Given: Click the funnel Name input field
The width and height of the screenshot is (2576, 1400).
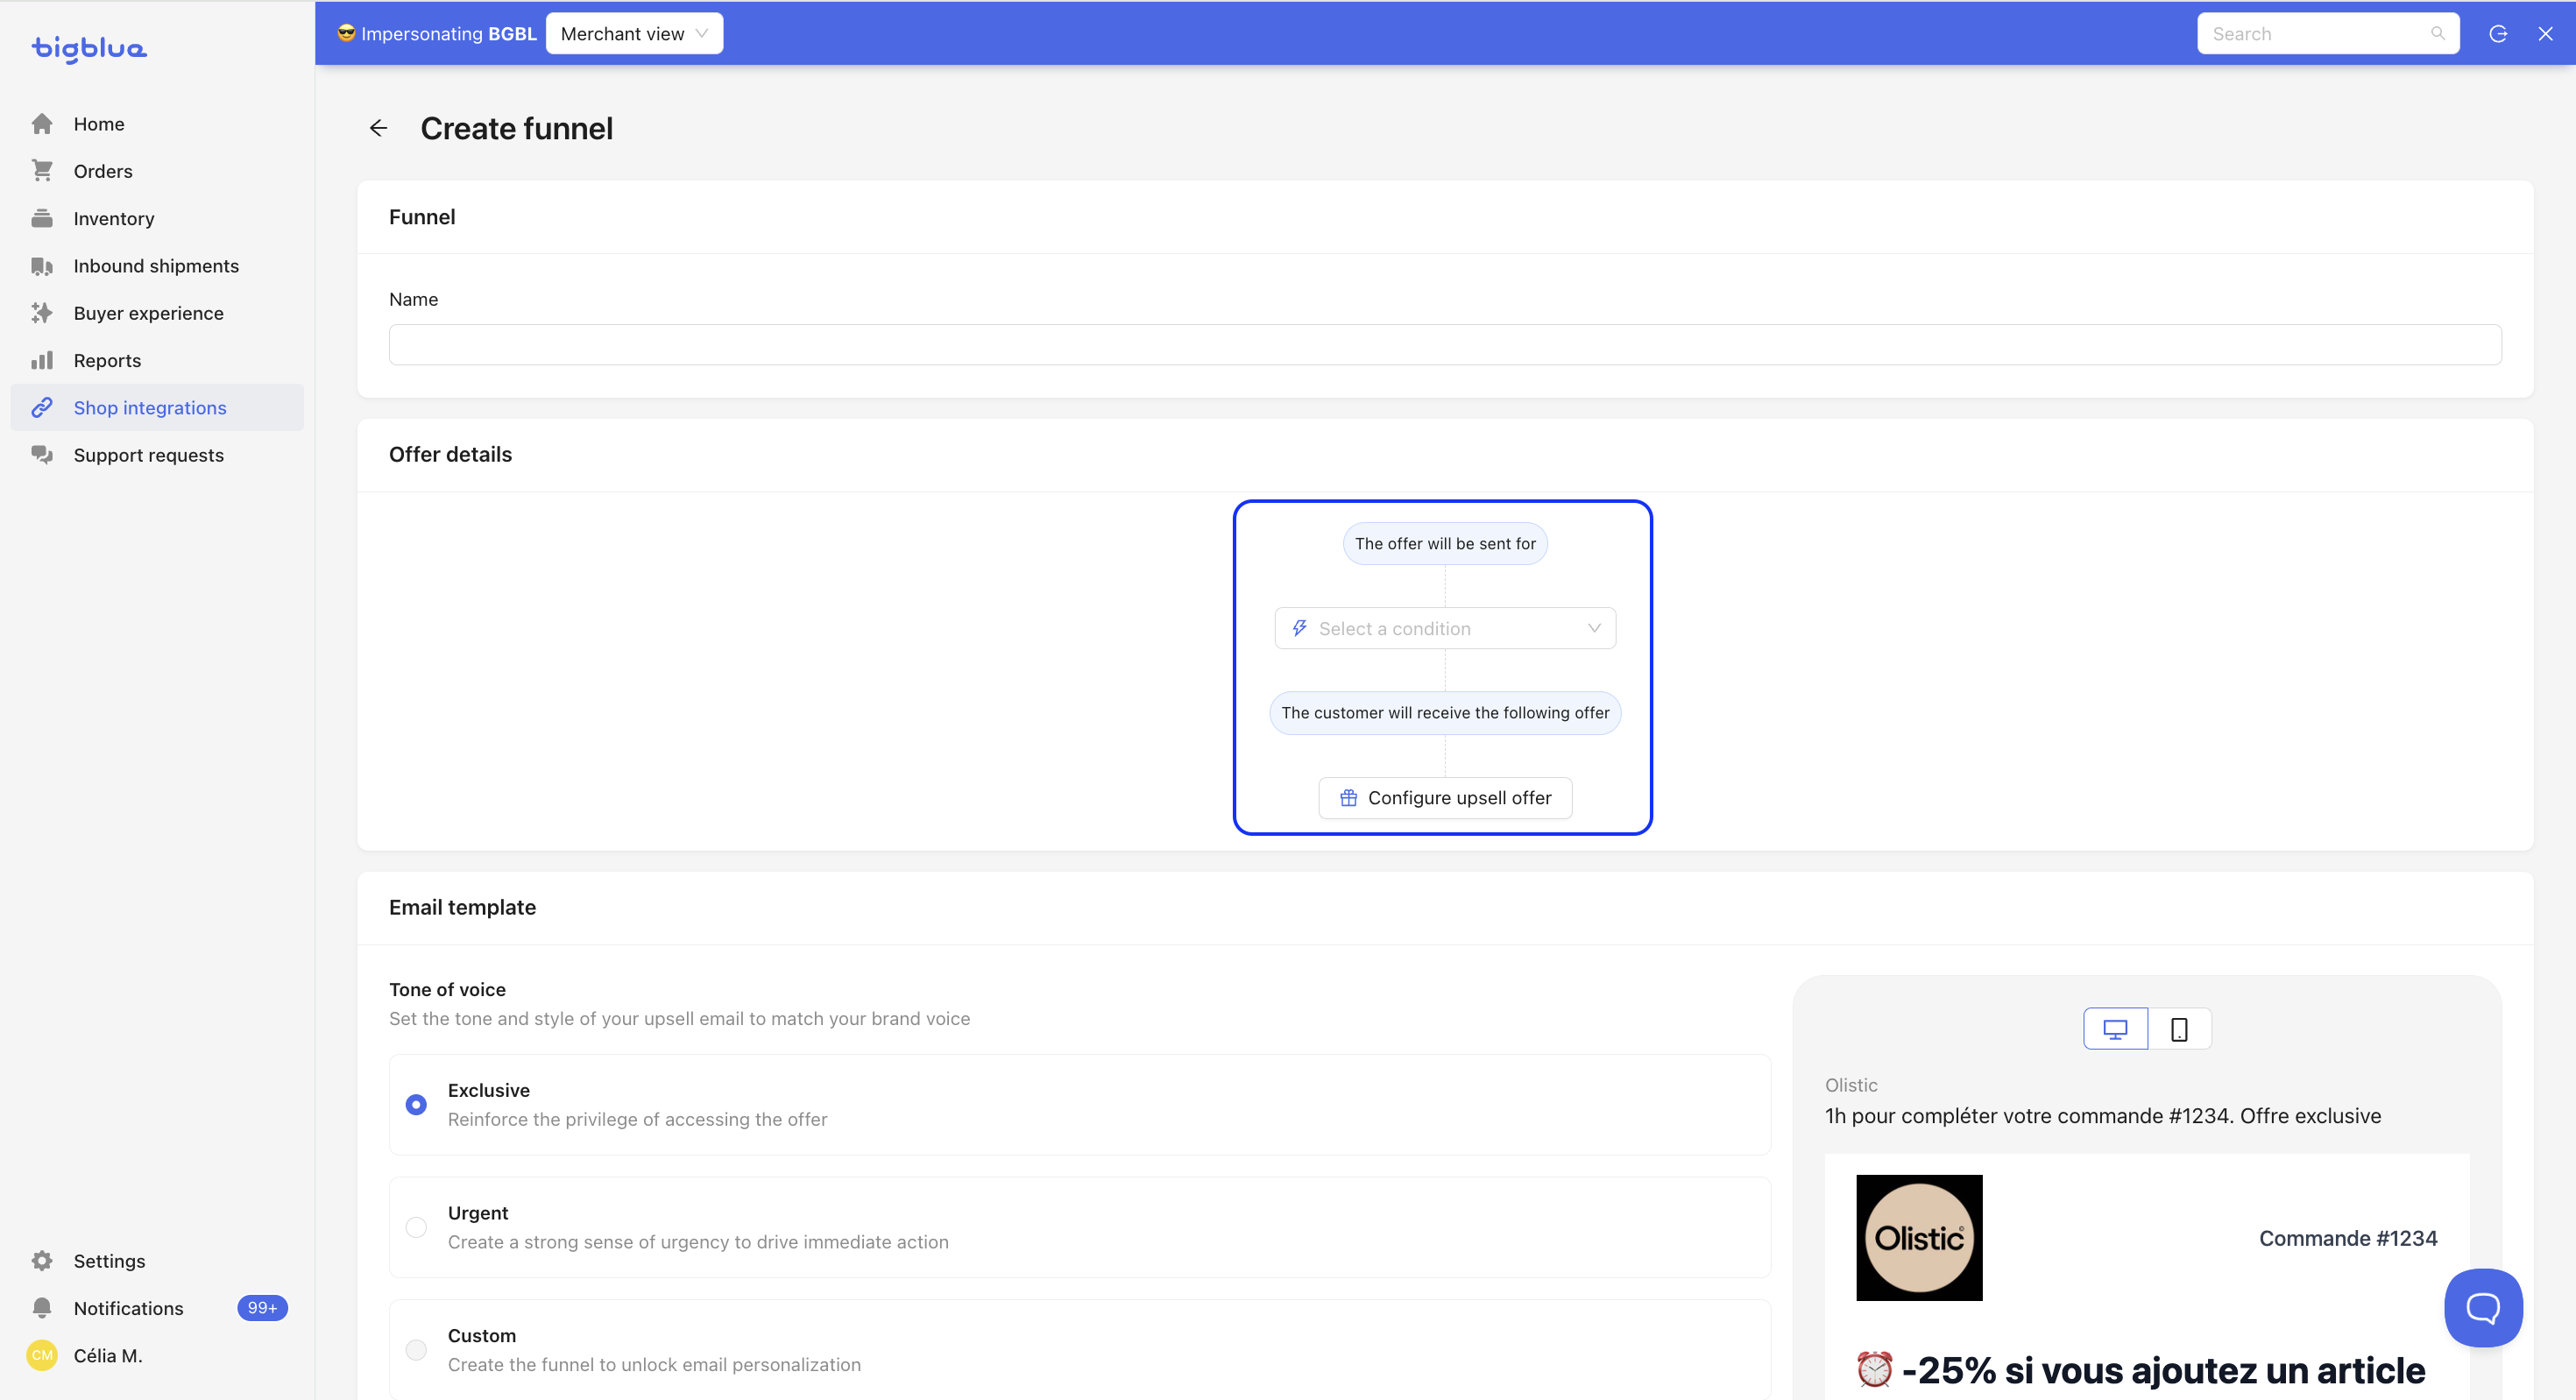Looking at the screenshot, I should 1445,344.
